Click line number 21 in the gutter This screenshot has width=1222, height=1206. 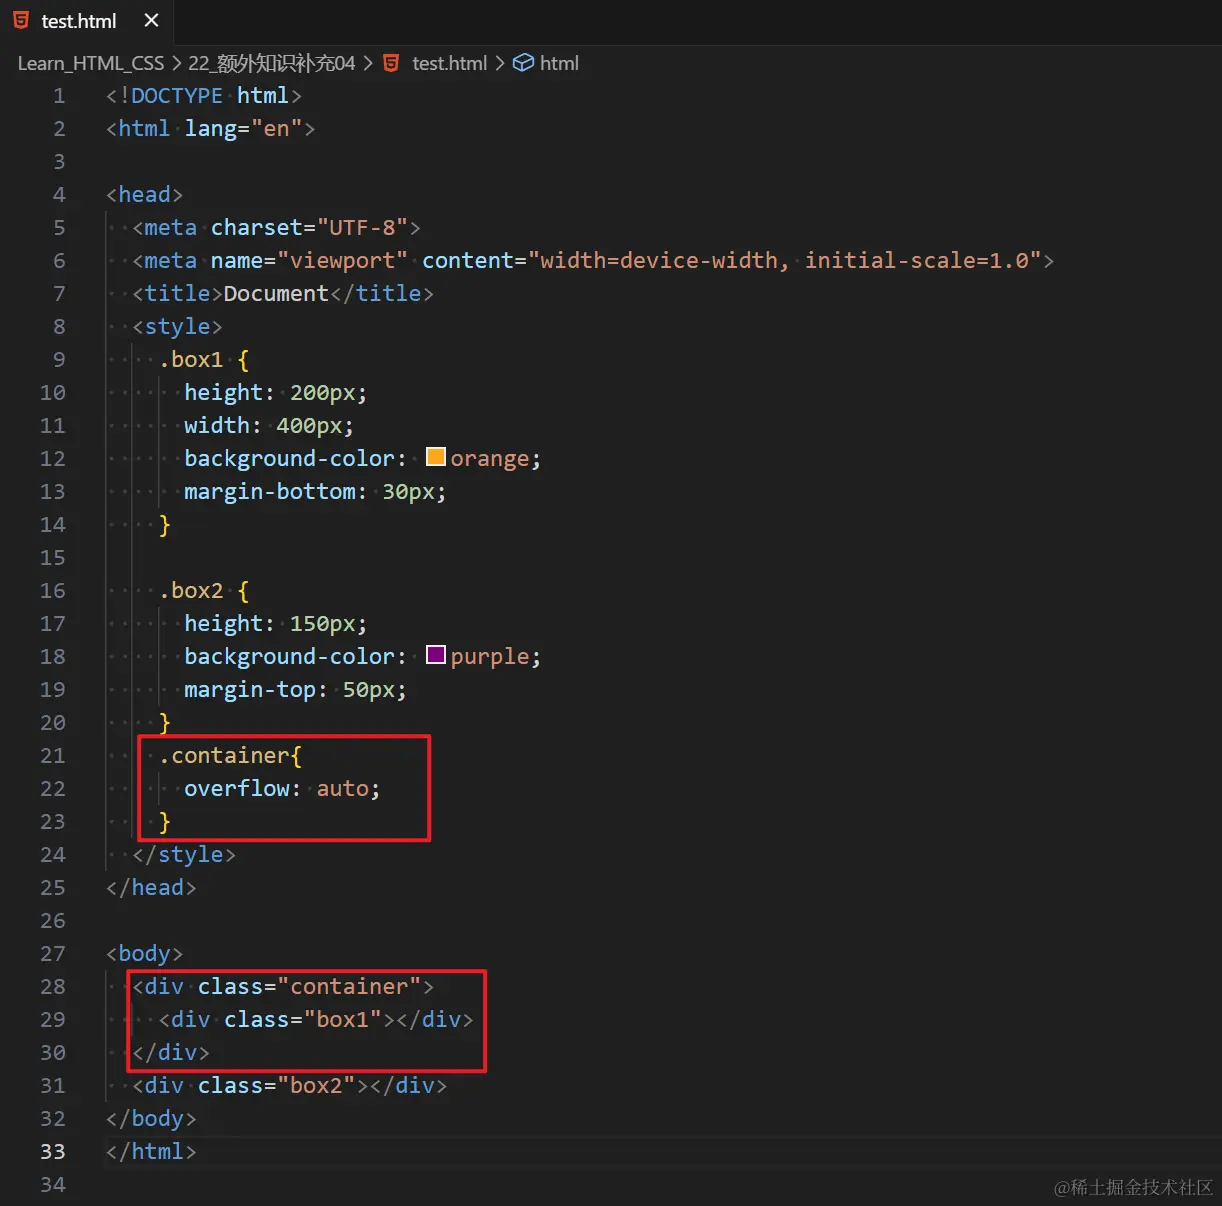pos(53,756)
